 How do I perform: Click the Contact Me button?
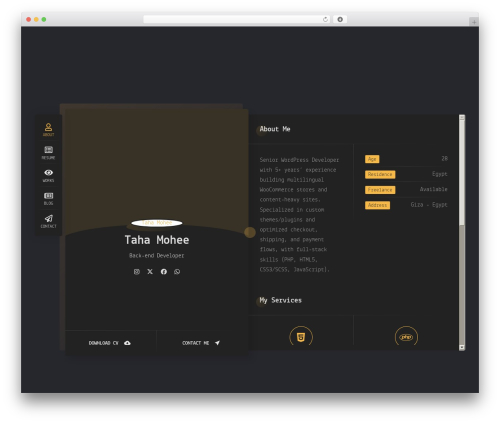[x=201, y=343]
